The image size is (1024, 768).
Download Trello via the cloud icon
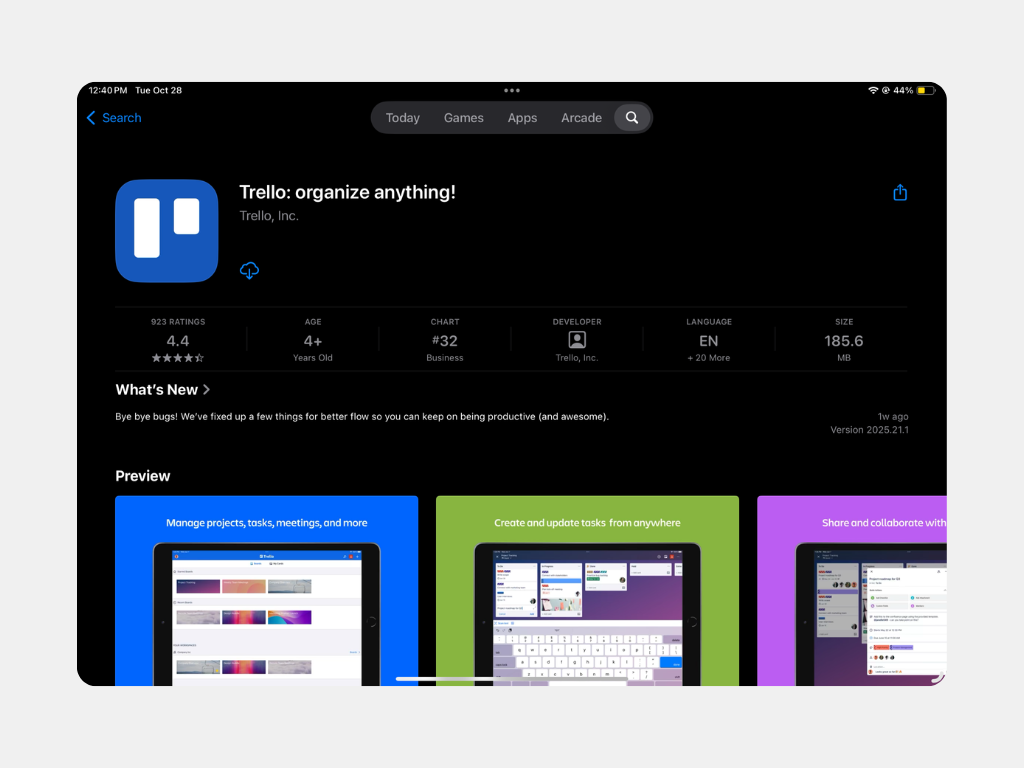249,270
